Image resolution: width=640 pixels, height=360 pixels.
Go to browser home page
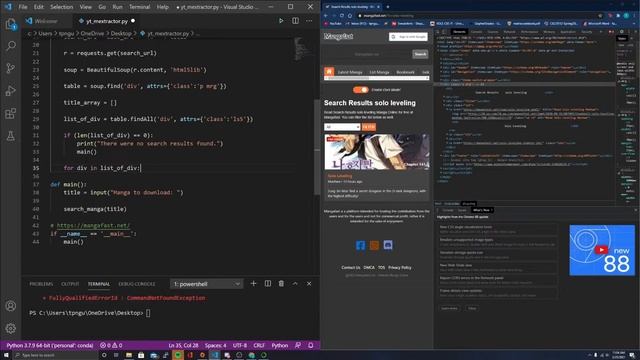pyautogui.click(x=350, y=16)
